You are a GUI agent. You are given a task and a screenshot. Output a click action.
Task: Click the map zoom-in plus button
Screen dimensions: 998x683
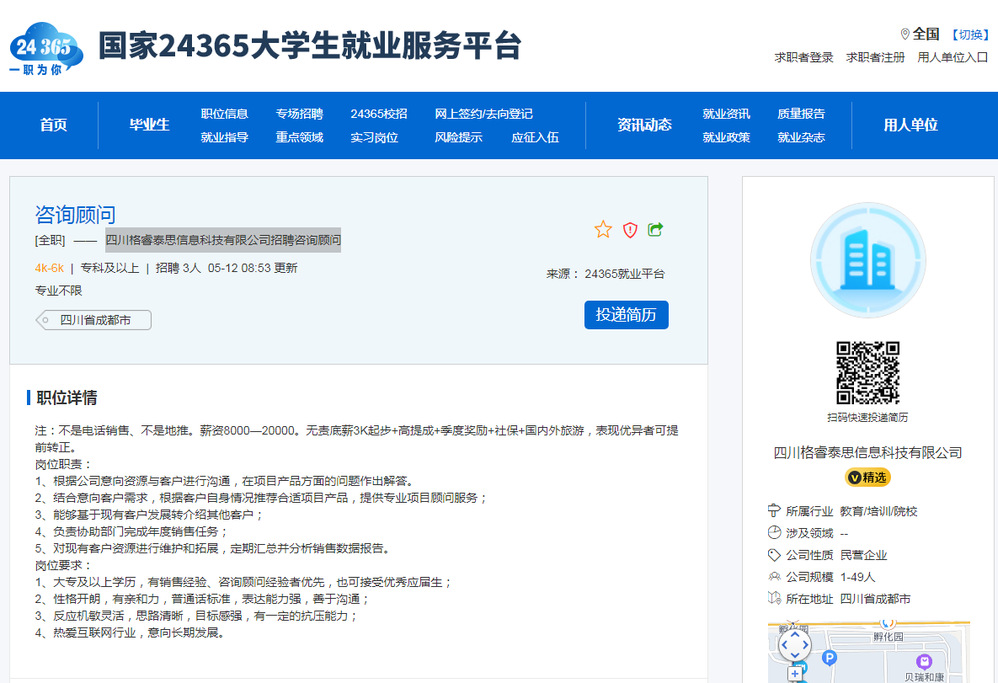coord(795,675)
